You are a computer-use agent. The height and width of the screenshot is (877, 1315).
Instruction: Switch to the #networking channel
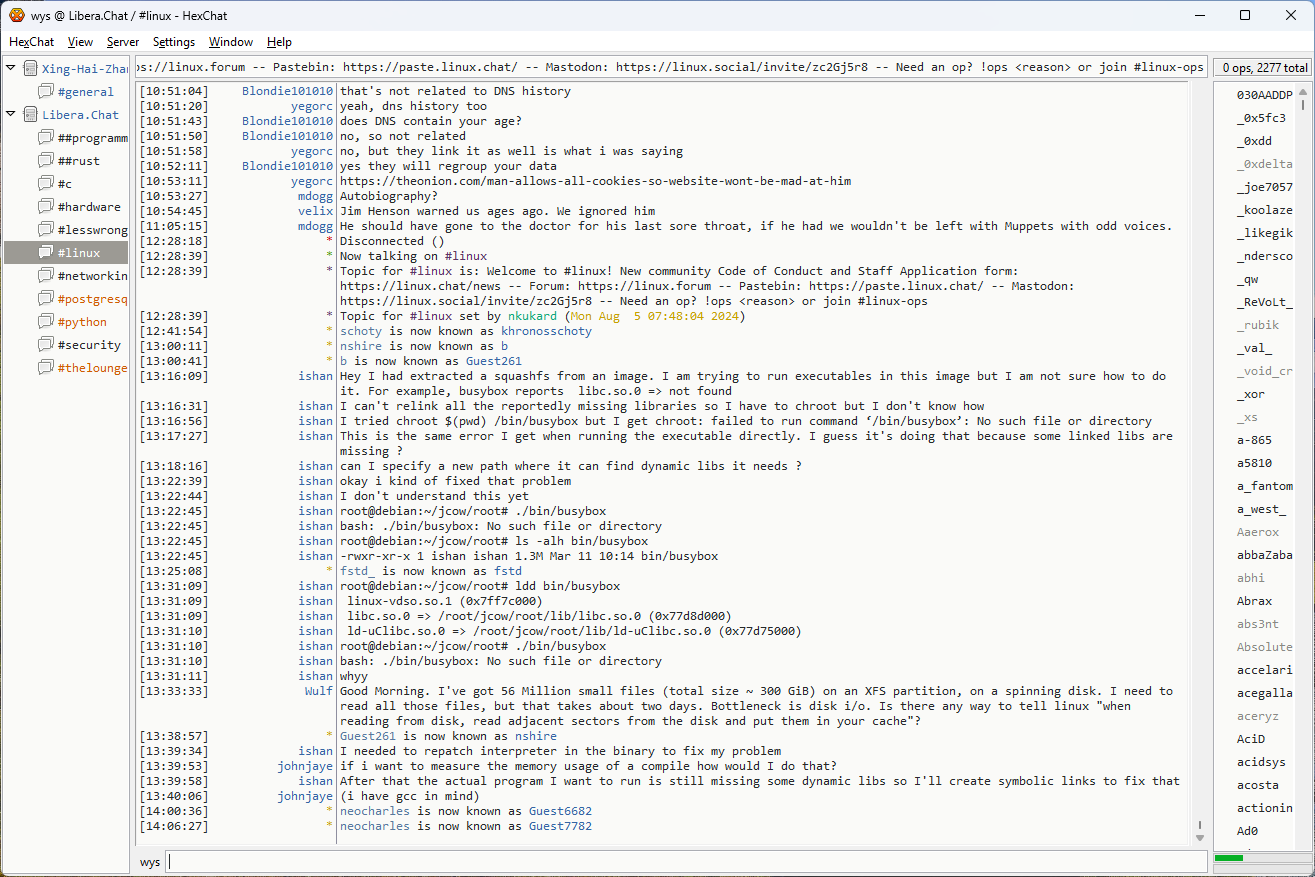[x=92, y=276]
